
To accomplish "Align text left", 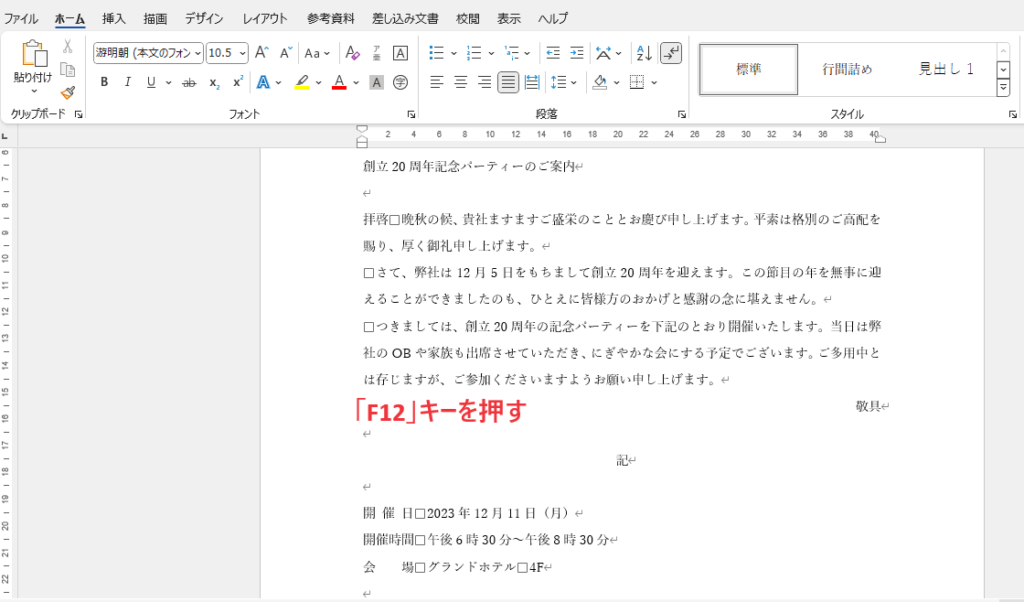I will coord(437,83).
